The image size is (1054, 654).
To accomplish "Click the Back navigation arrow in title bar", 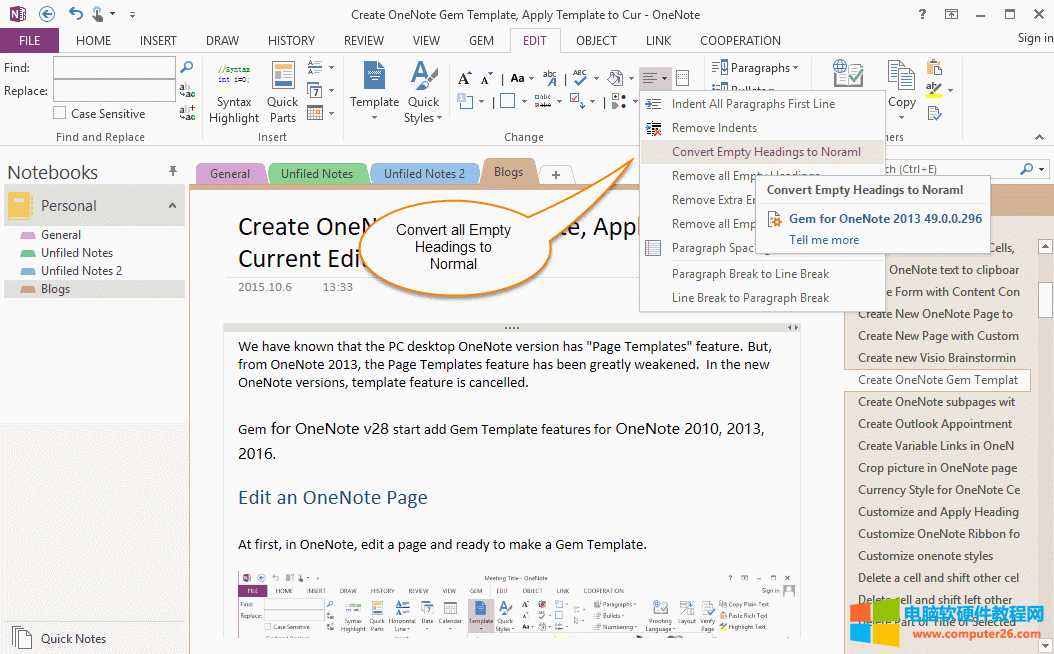I will click(x=47, y=14).
